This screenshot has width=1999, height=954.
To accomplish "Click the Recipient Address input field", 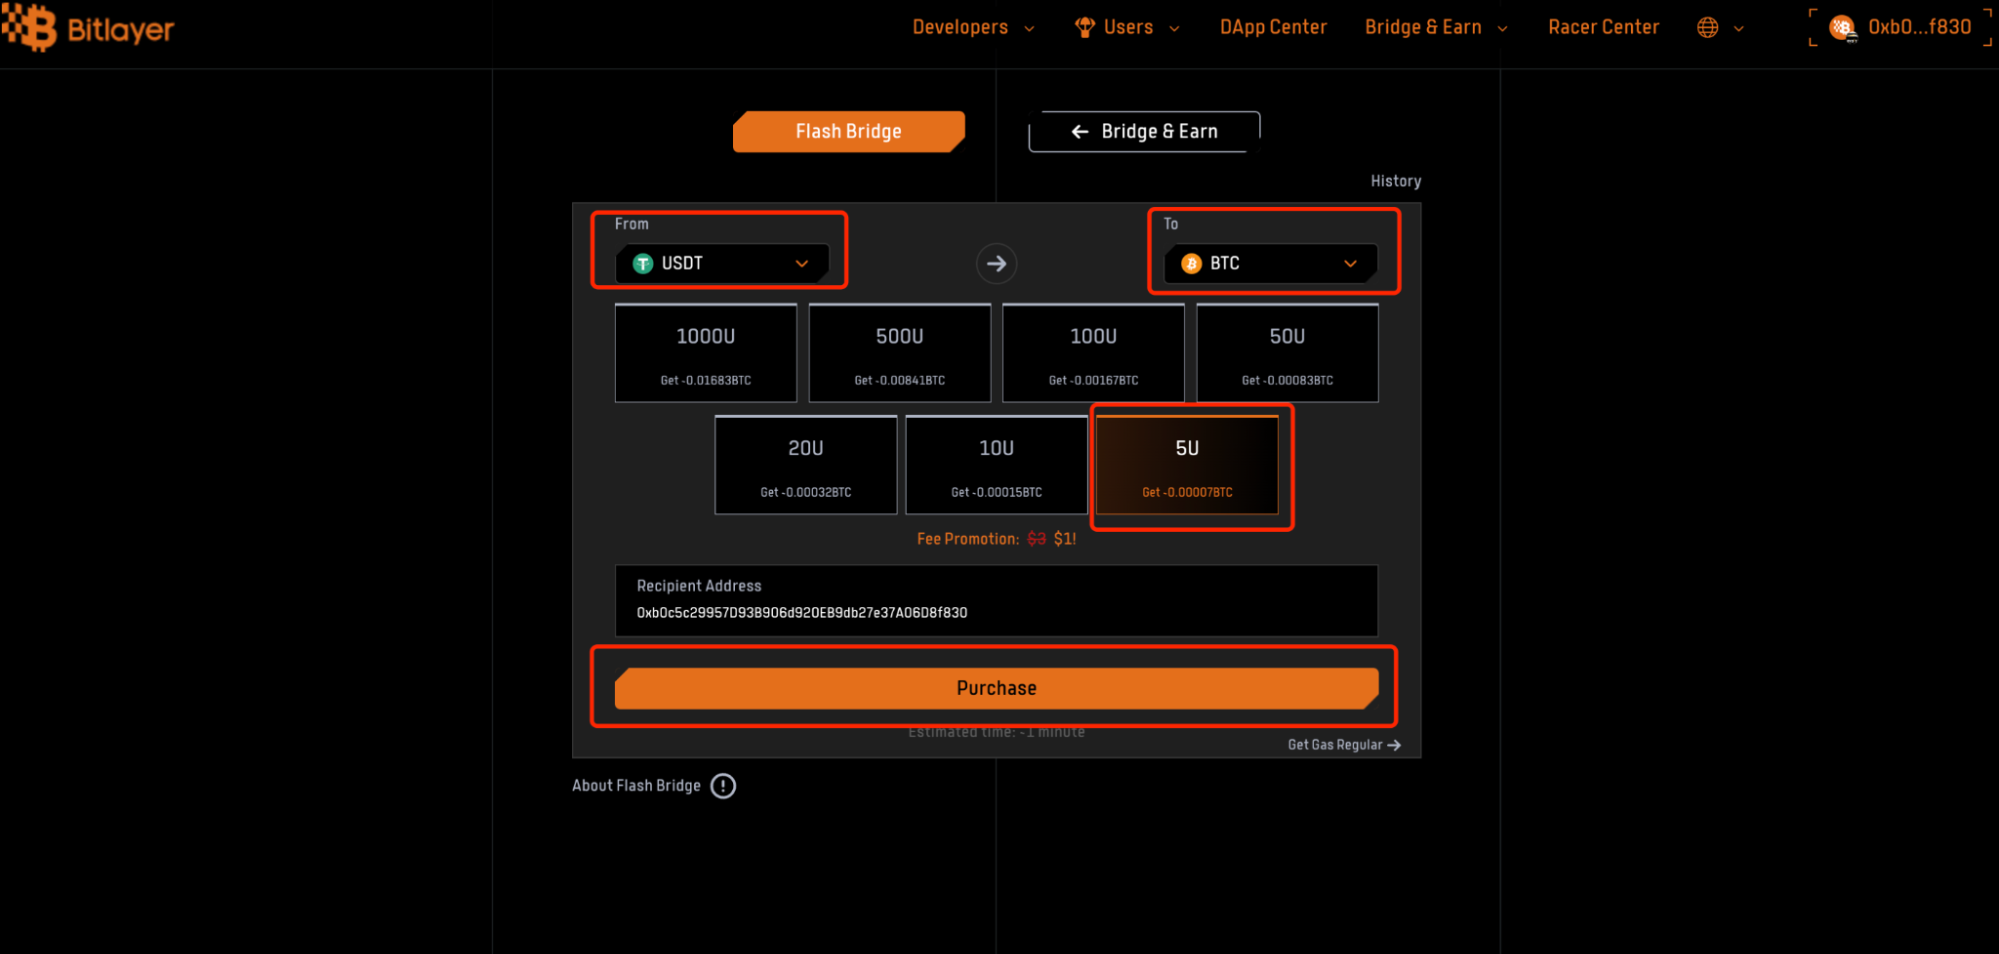I will point(996,600).
